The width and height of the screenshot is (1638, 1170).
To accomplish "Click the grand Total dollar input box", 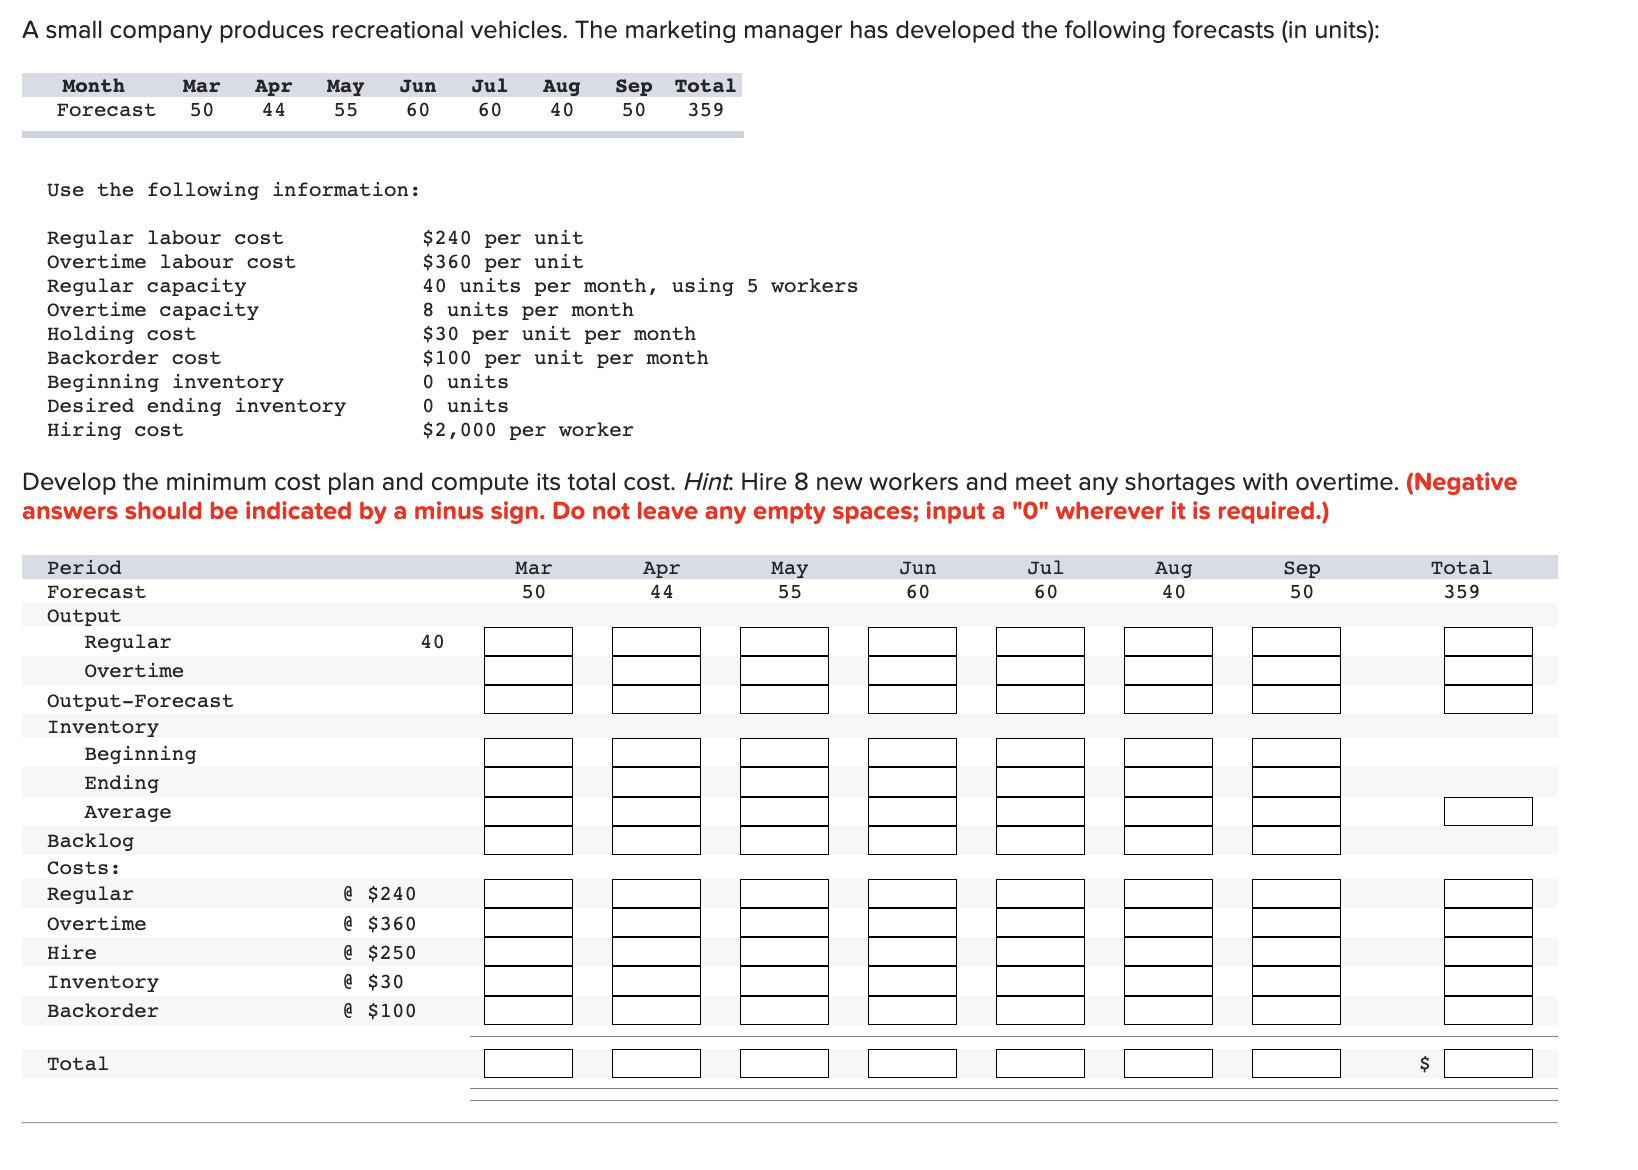I will 1488,1062.
